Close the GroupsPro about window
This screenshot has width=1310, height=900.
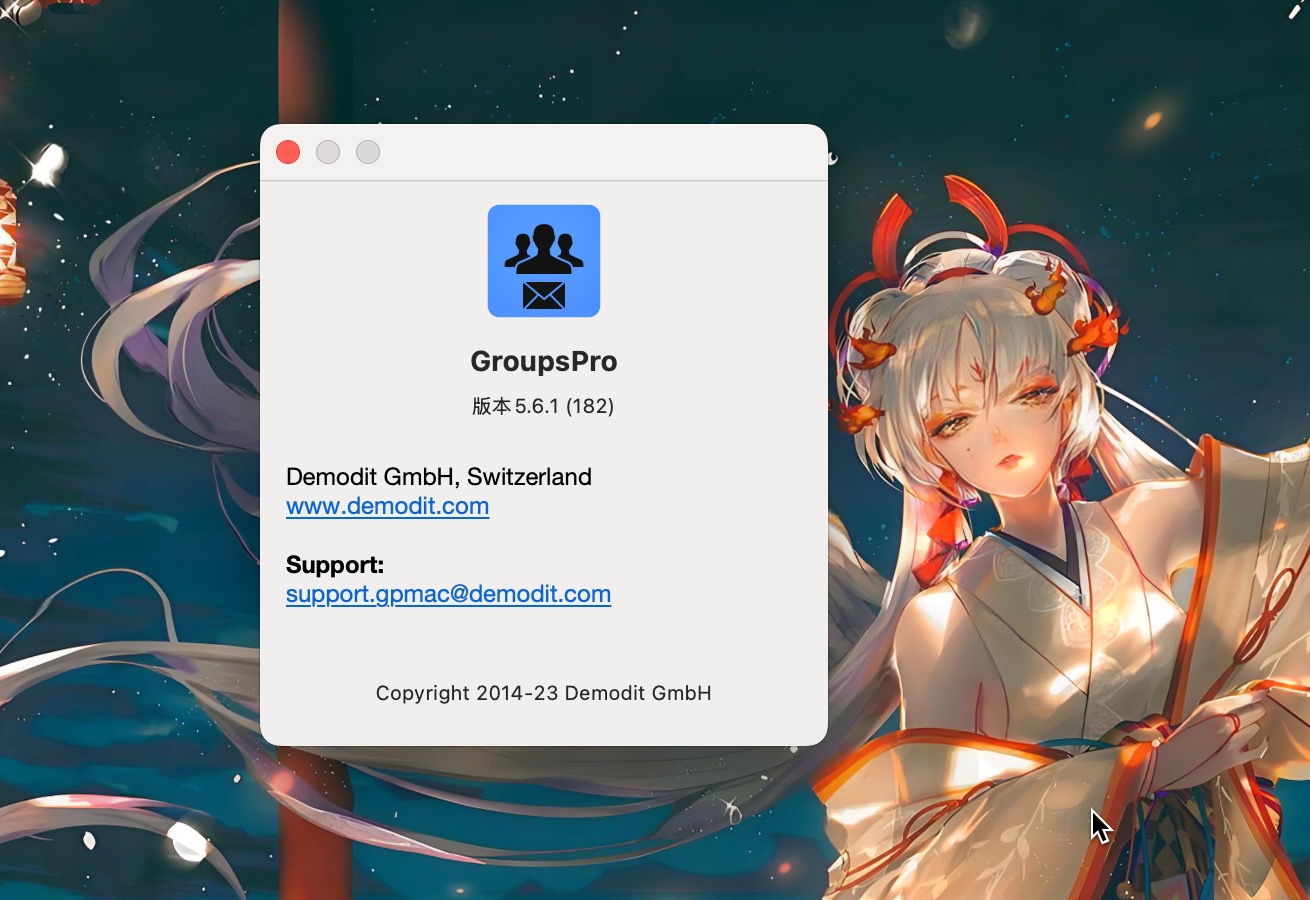(x=288, y=152)
